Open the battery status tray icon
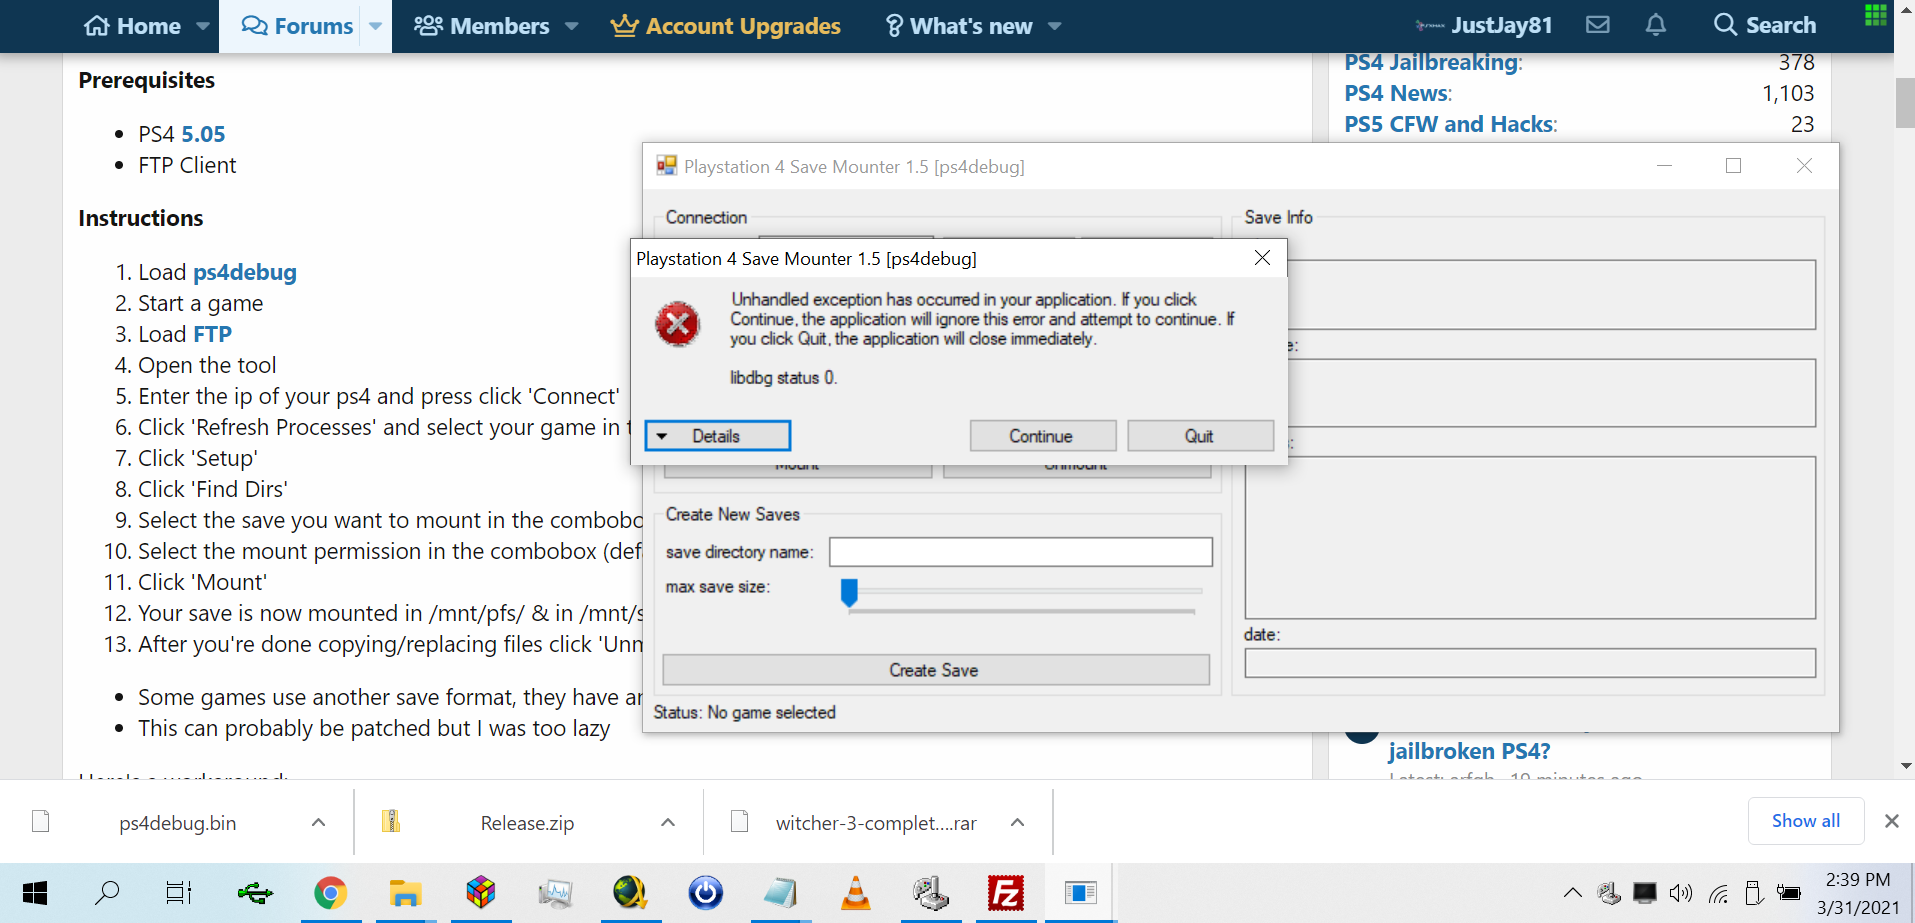This screenshot has width=1915, height=923. [1789, 893]
